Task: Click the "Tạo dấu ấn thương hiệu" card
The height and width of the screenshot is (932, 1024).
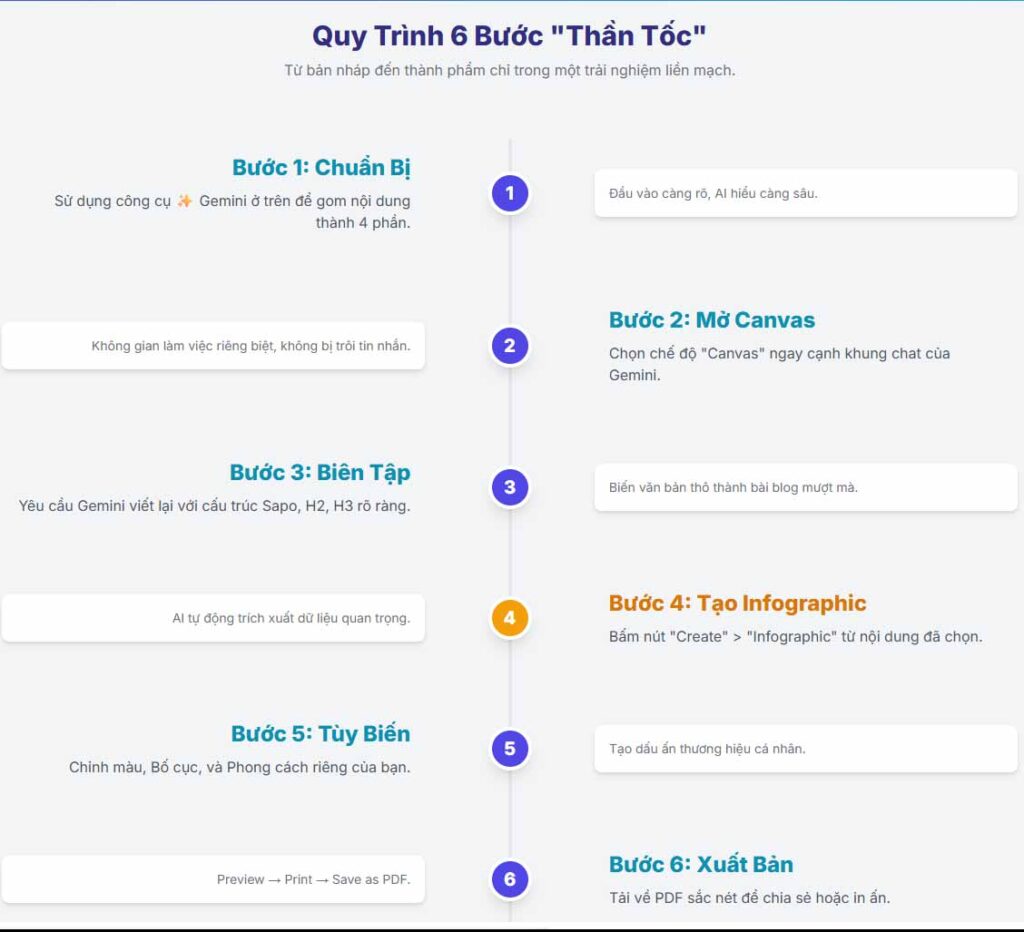Action: pos(805,748)
